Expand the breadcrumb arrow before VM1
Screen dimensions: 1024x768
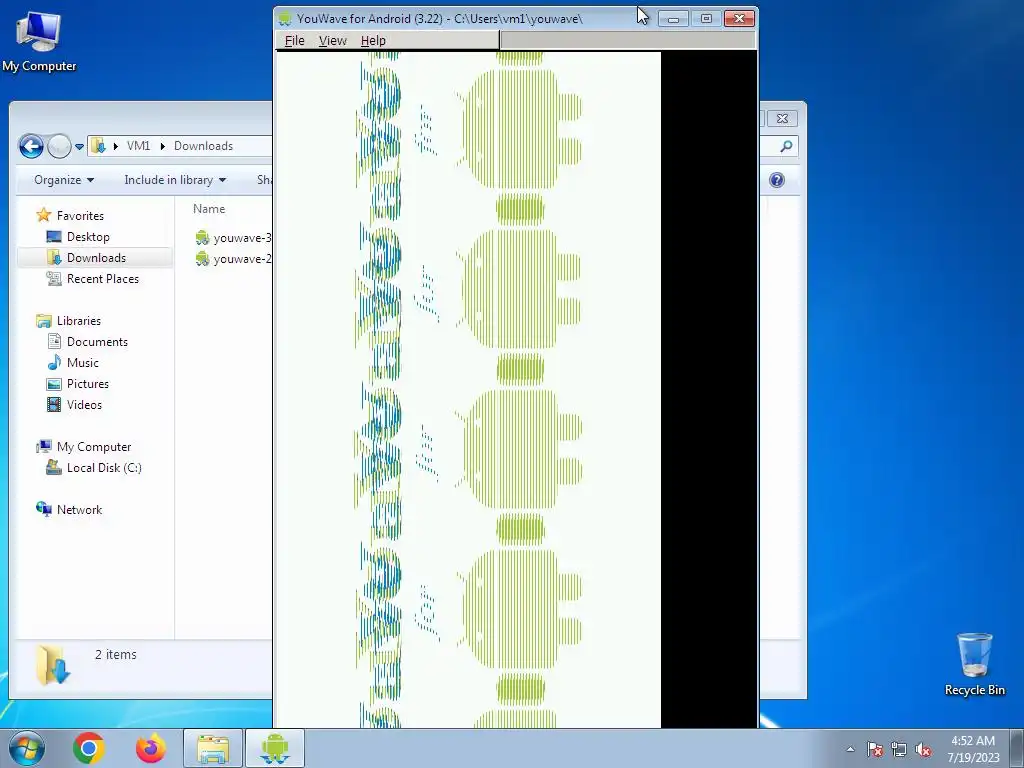pos(115,146)
